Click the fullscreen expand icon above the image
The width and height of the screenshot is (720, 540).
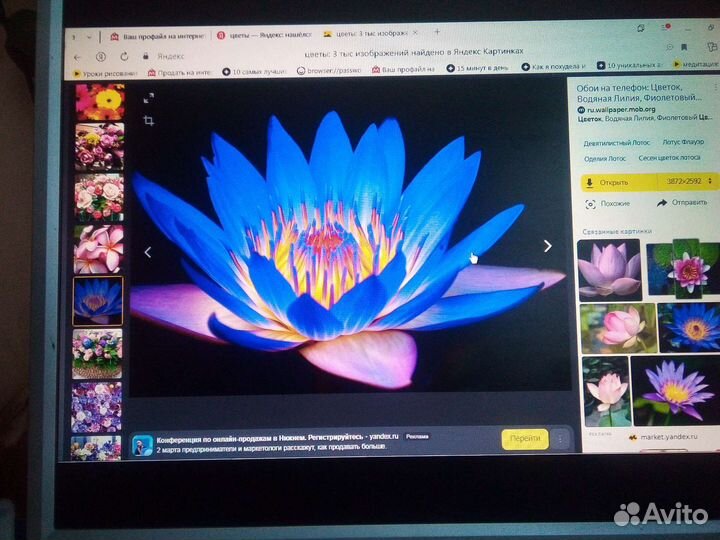pyautogui.click(x=148, y=98)
